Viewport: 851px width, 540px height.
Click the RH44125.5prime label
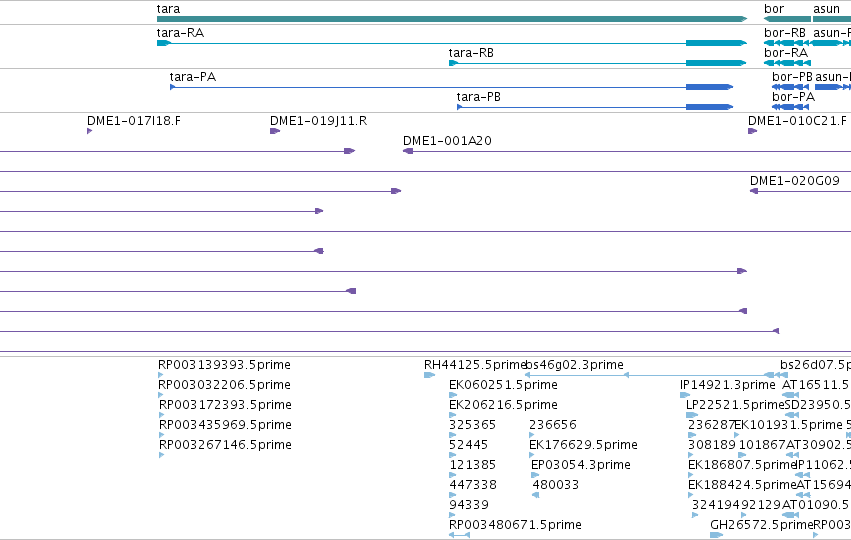click(475, 365)
